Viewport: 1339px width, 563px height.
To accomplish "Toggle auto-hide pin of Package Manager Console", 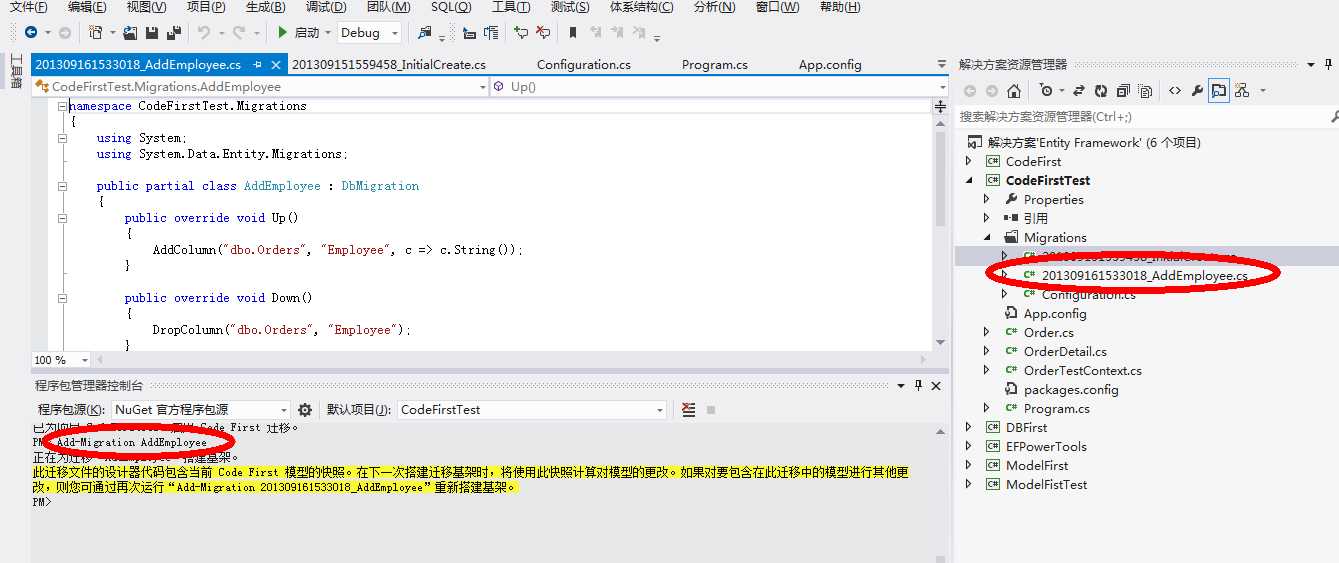I will point(918,385).
